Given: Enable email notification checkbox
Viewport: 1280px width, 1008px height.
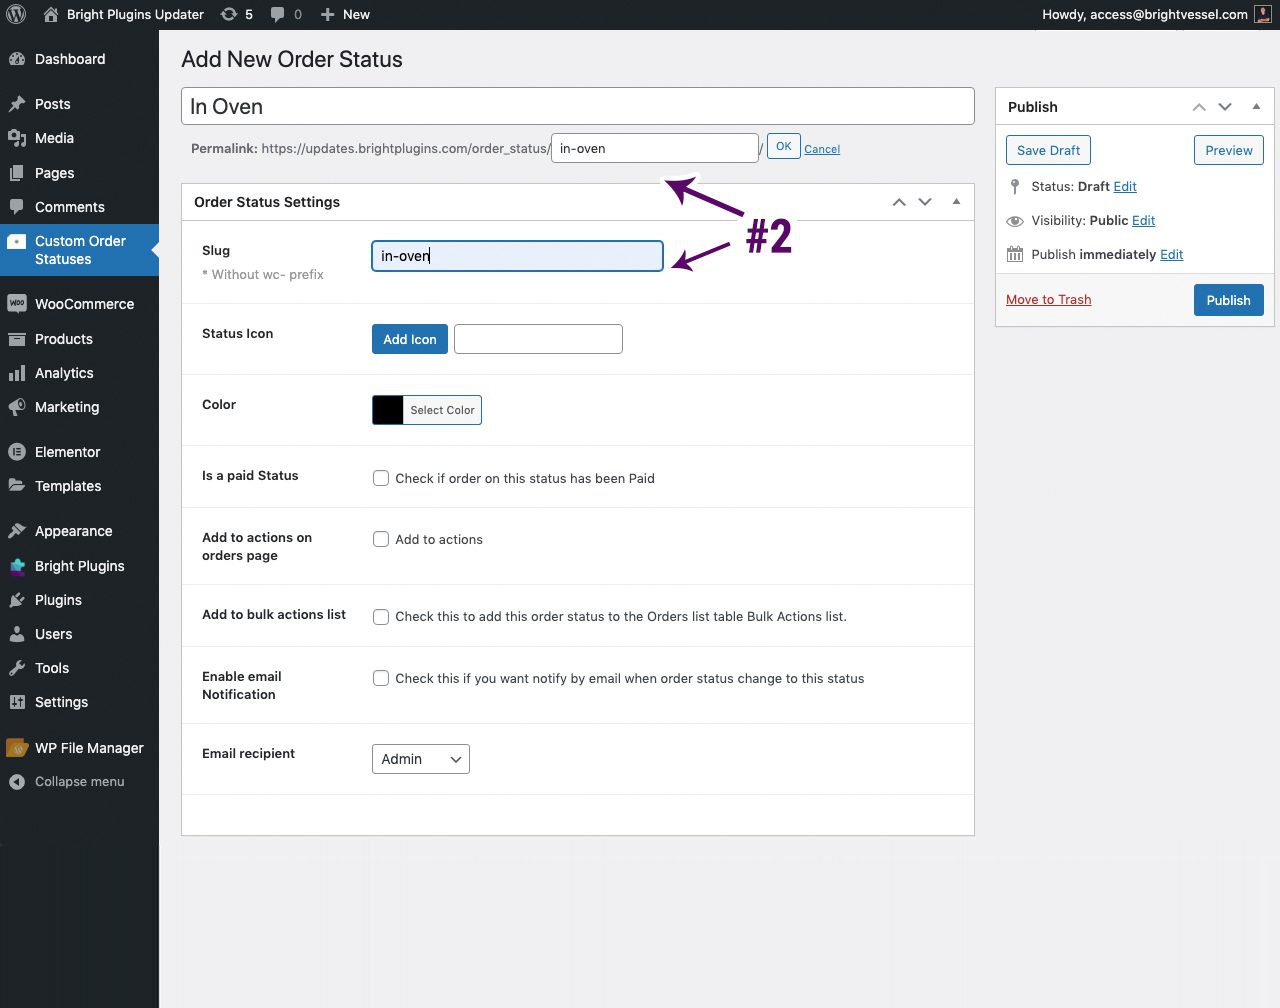Looking at the screenshot, I should (381, 678).
